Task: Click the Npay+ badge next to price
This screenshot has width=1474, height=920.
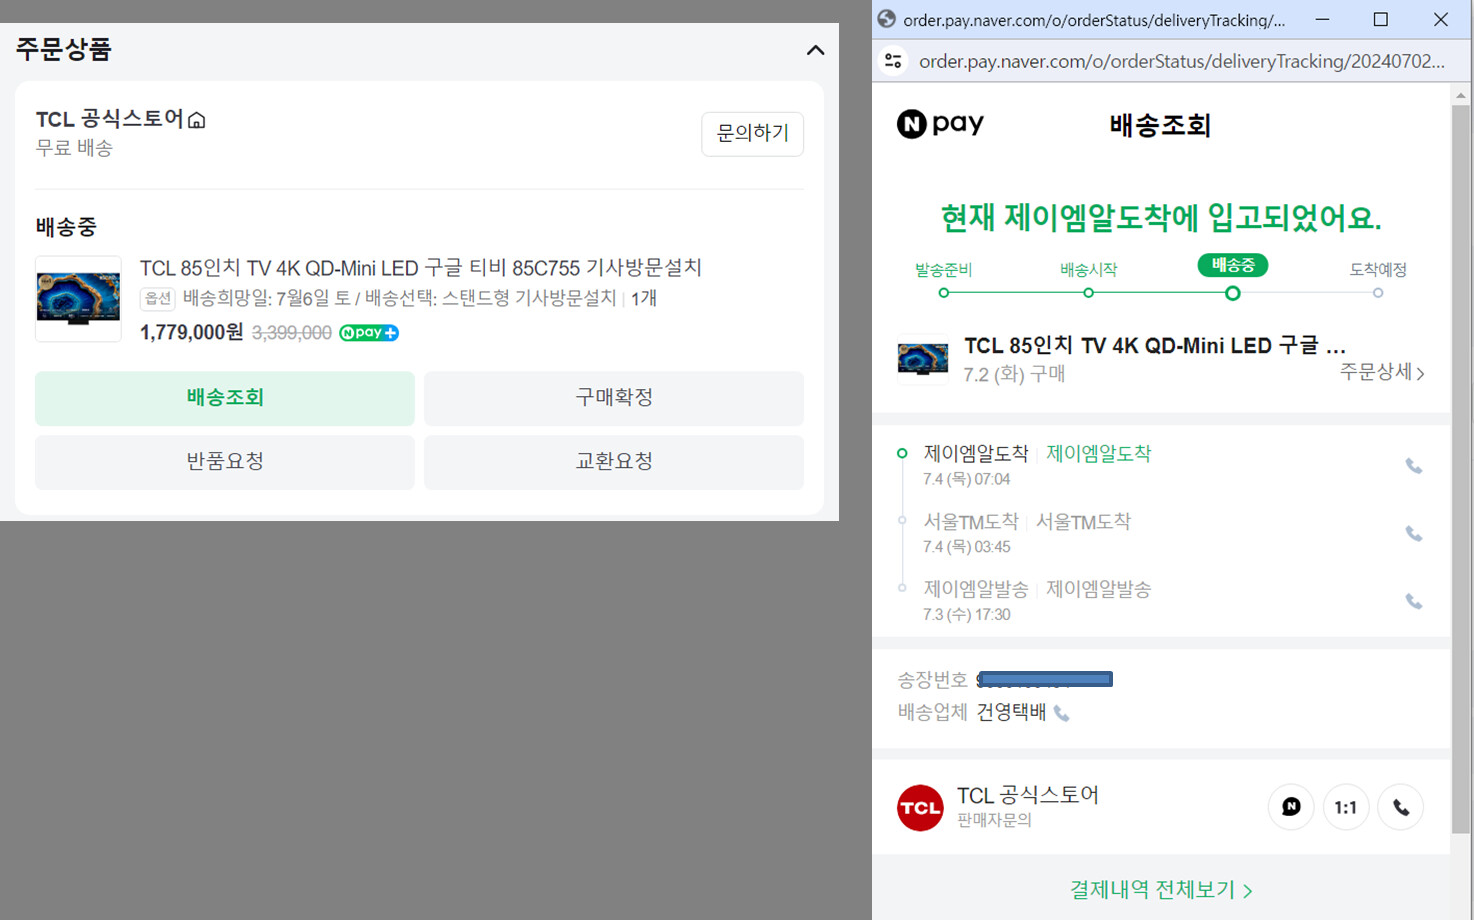Action: tap(369, 333)
